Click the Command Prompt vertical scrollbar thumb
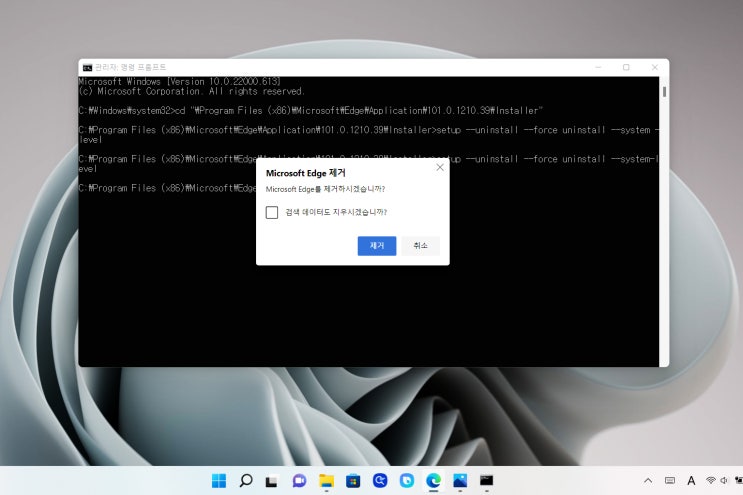The width and height of the screenshot is (743, 495). 664,91
